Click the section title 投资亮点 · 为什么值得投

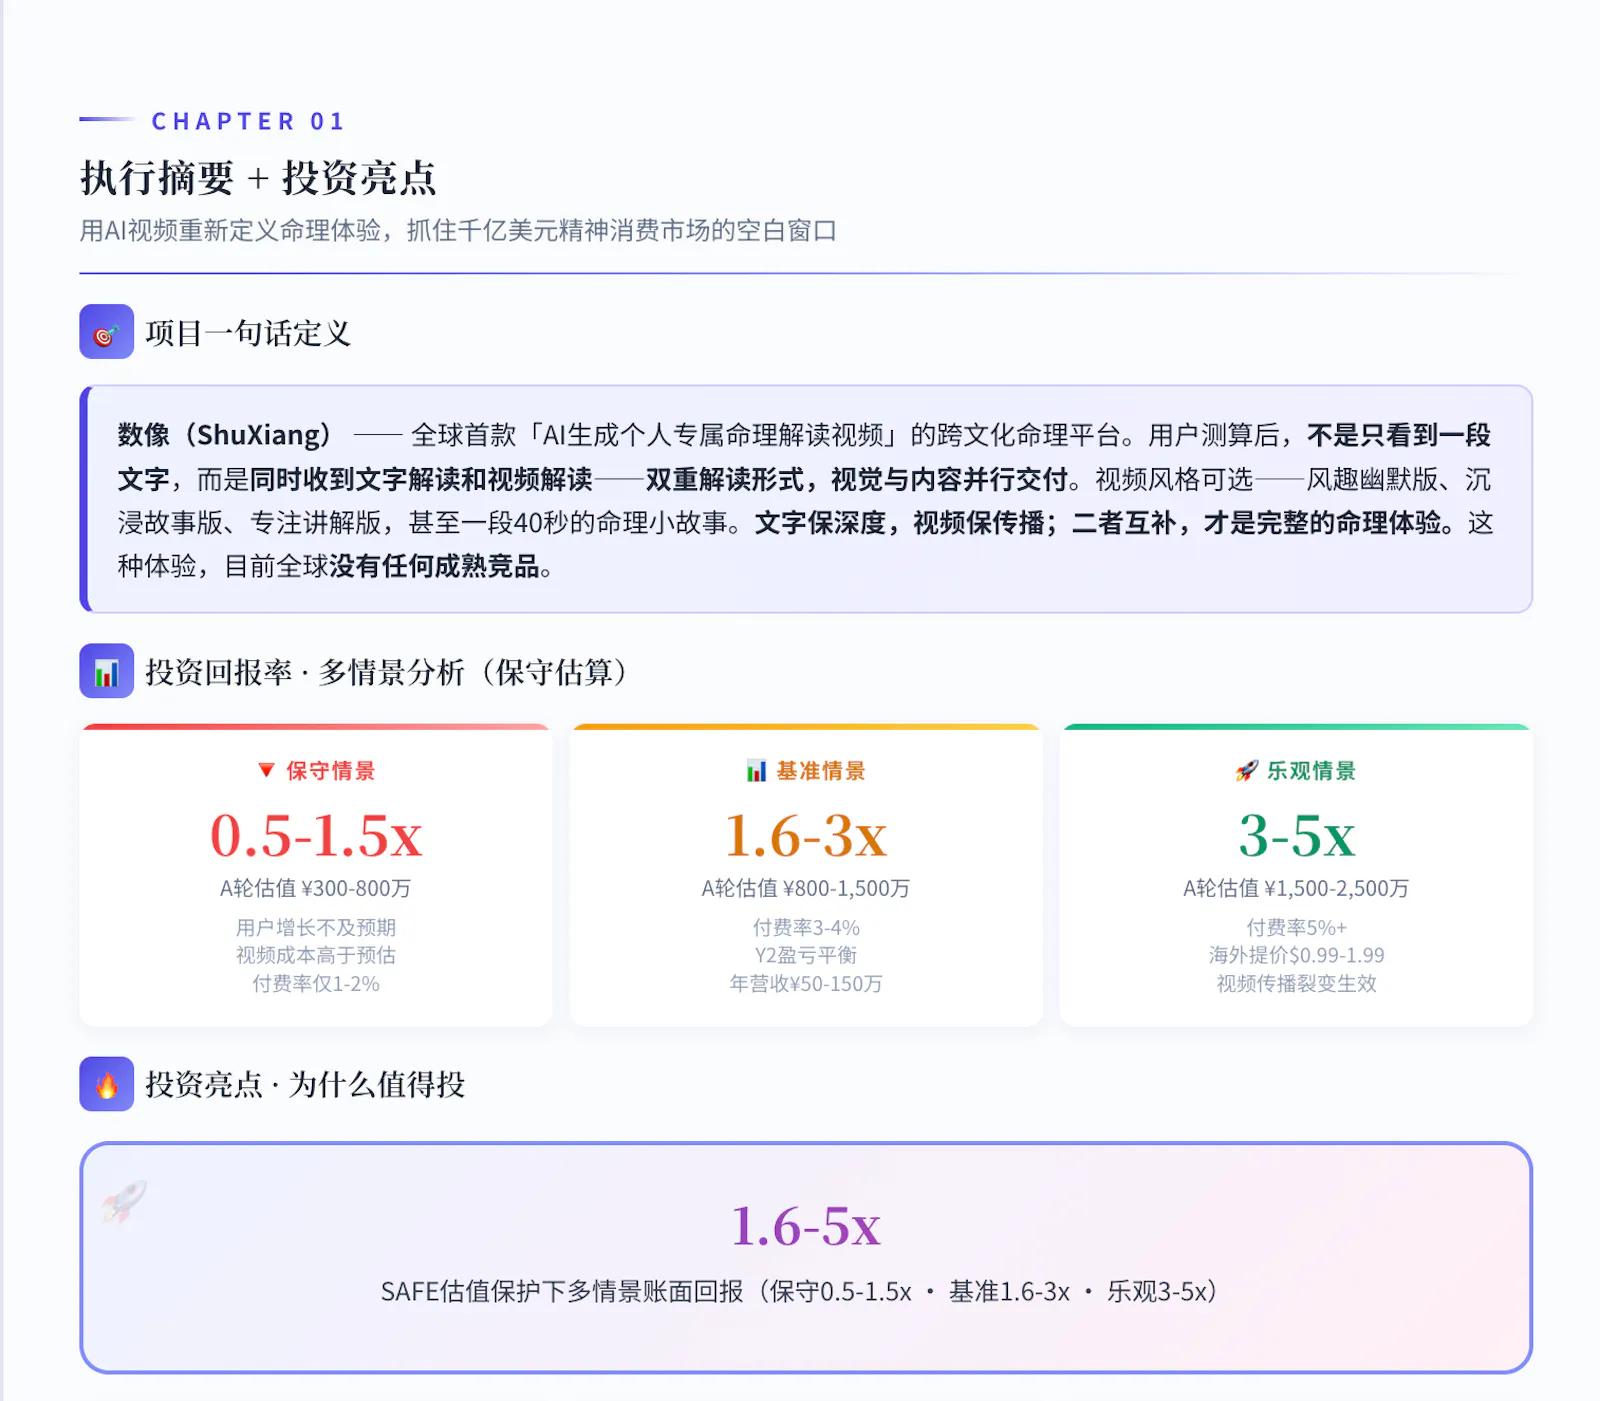coord(306,1084)
